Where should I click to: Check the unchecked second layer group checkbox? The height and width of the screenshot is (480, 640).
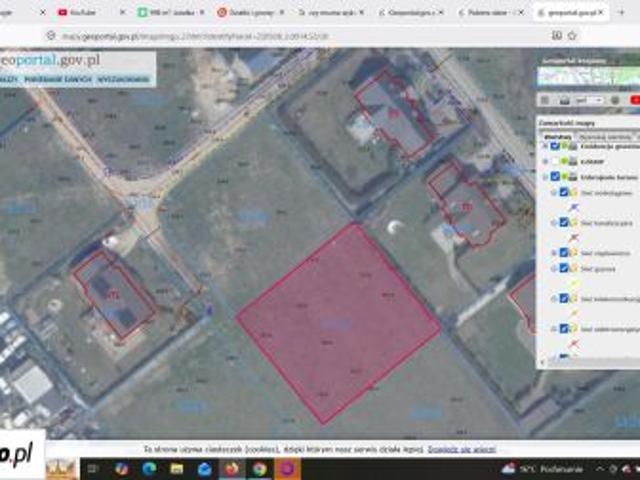click(554, 162)
